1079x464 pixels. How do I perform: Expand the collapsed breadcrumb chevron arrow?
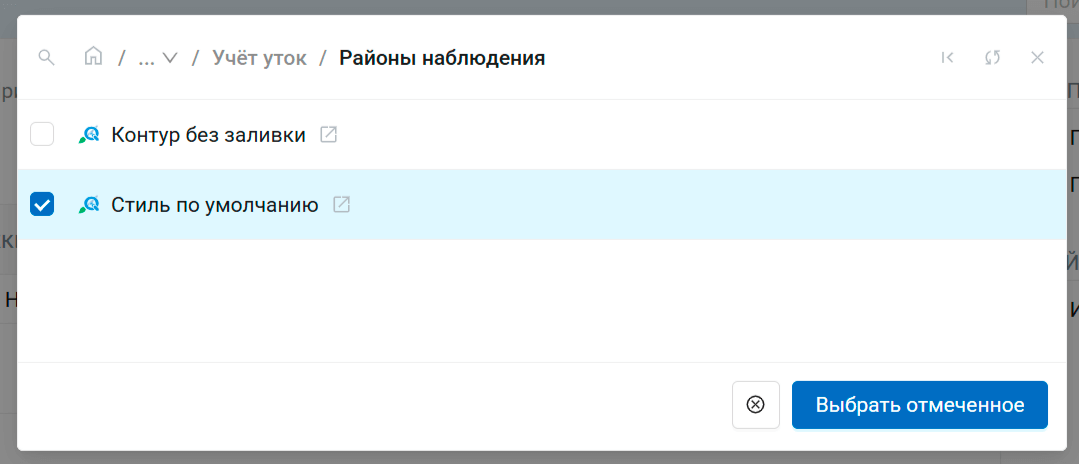(x=169, y=58)
